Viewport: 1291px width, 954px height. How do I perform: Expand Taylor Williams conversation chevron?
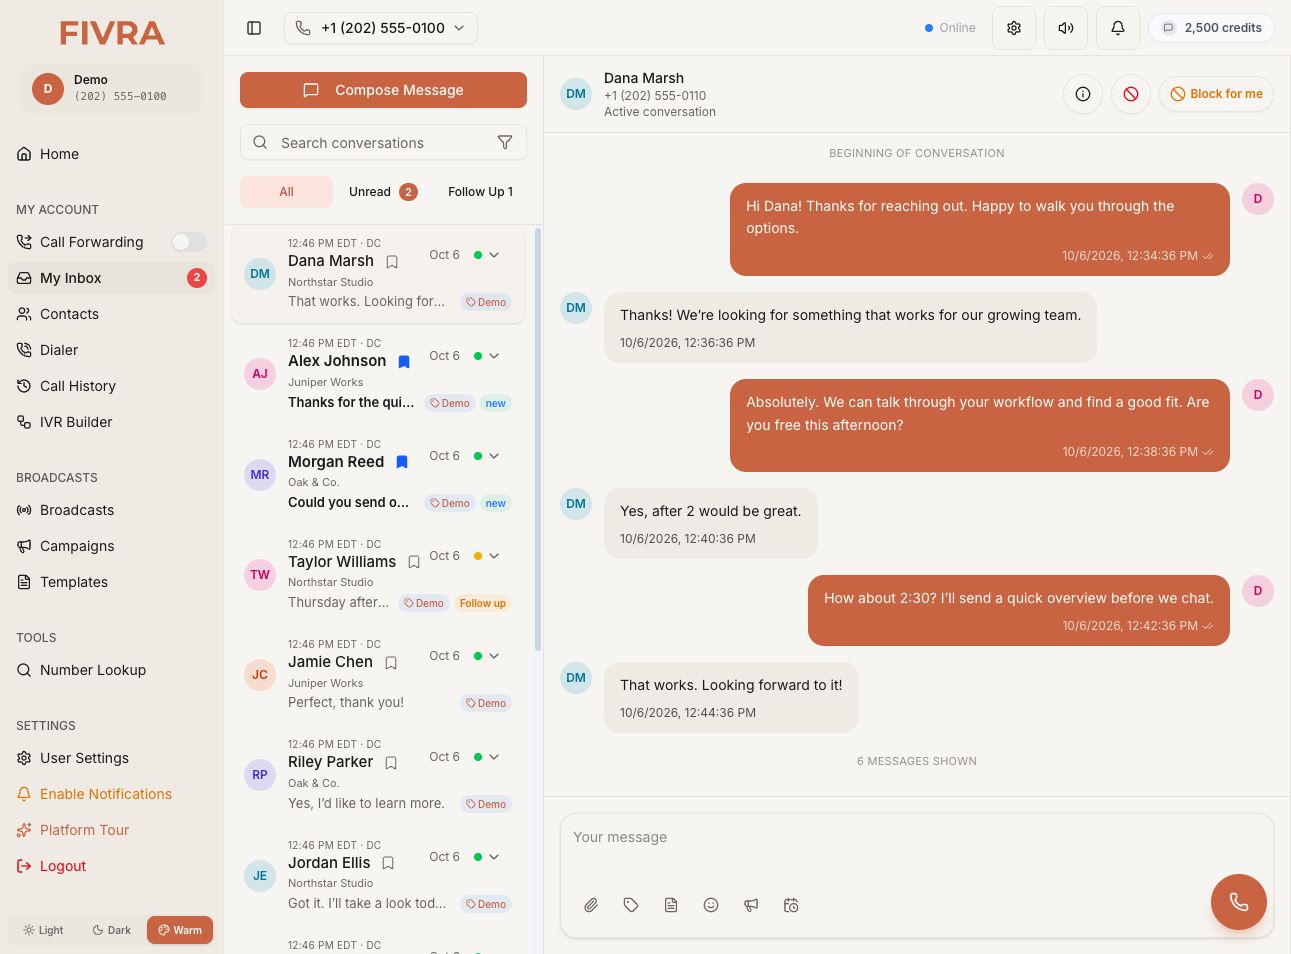point(494,556)
